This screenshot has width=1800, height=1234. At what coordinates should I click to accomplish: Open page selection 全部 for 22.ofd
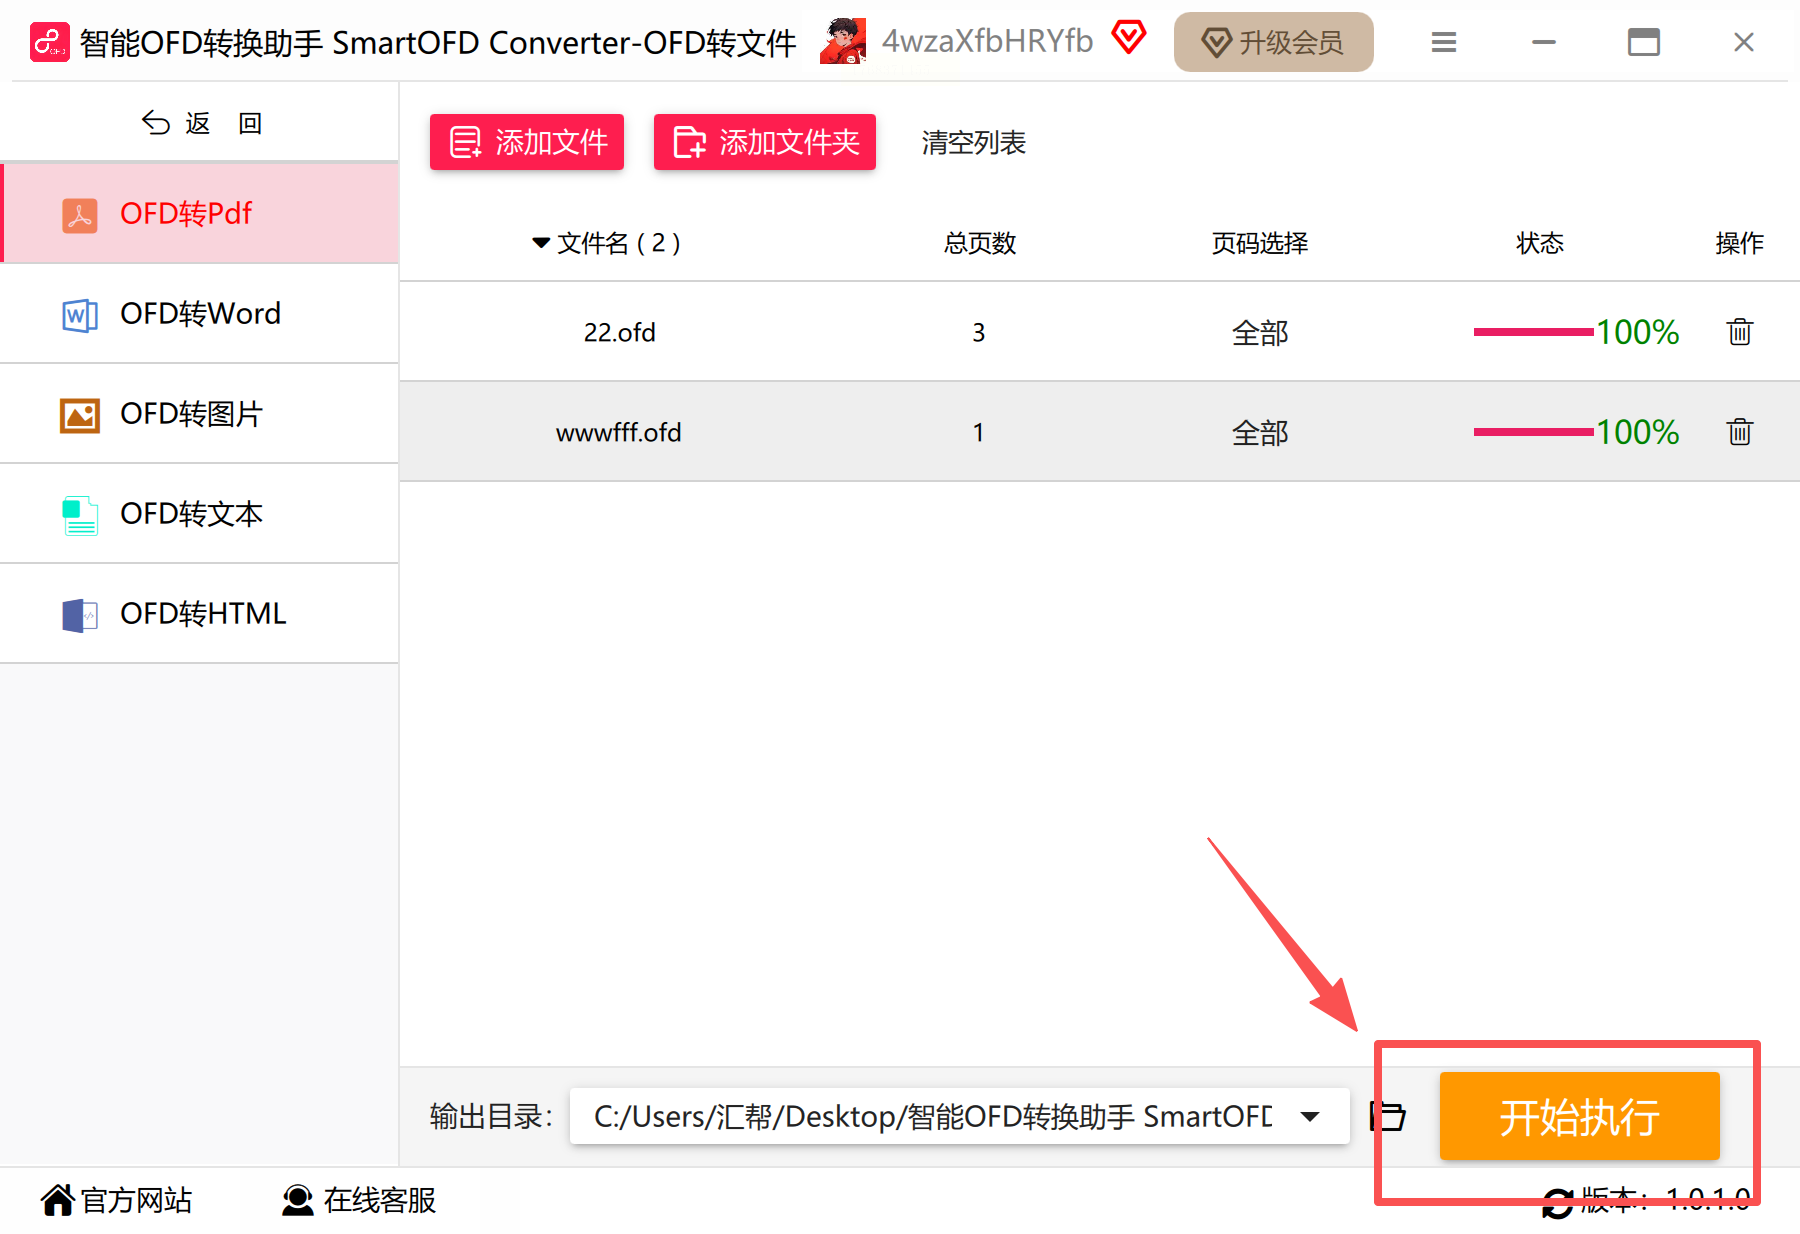click(1260, 332)
